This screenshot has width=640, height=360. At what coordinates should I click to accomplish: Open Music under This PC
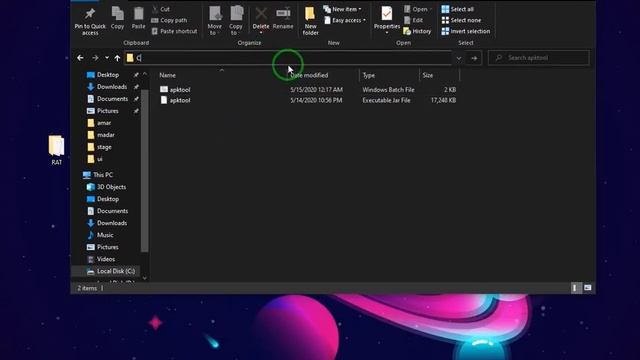[x=105, y=235]
